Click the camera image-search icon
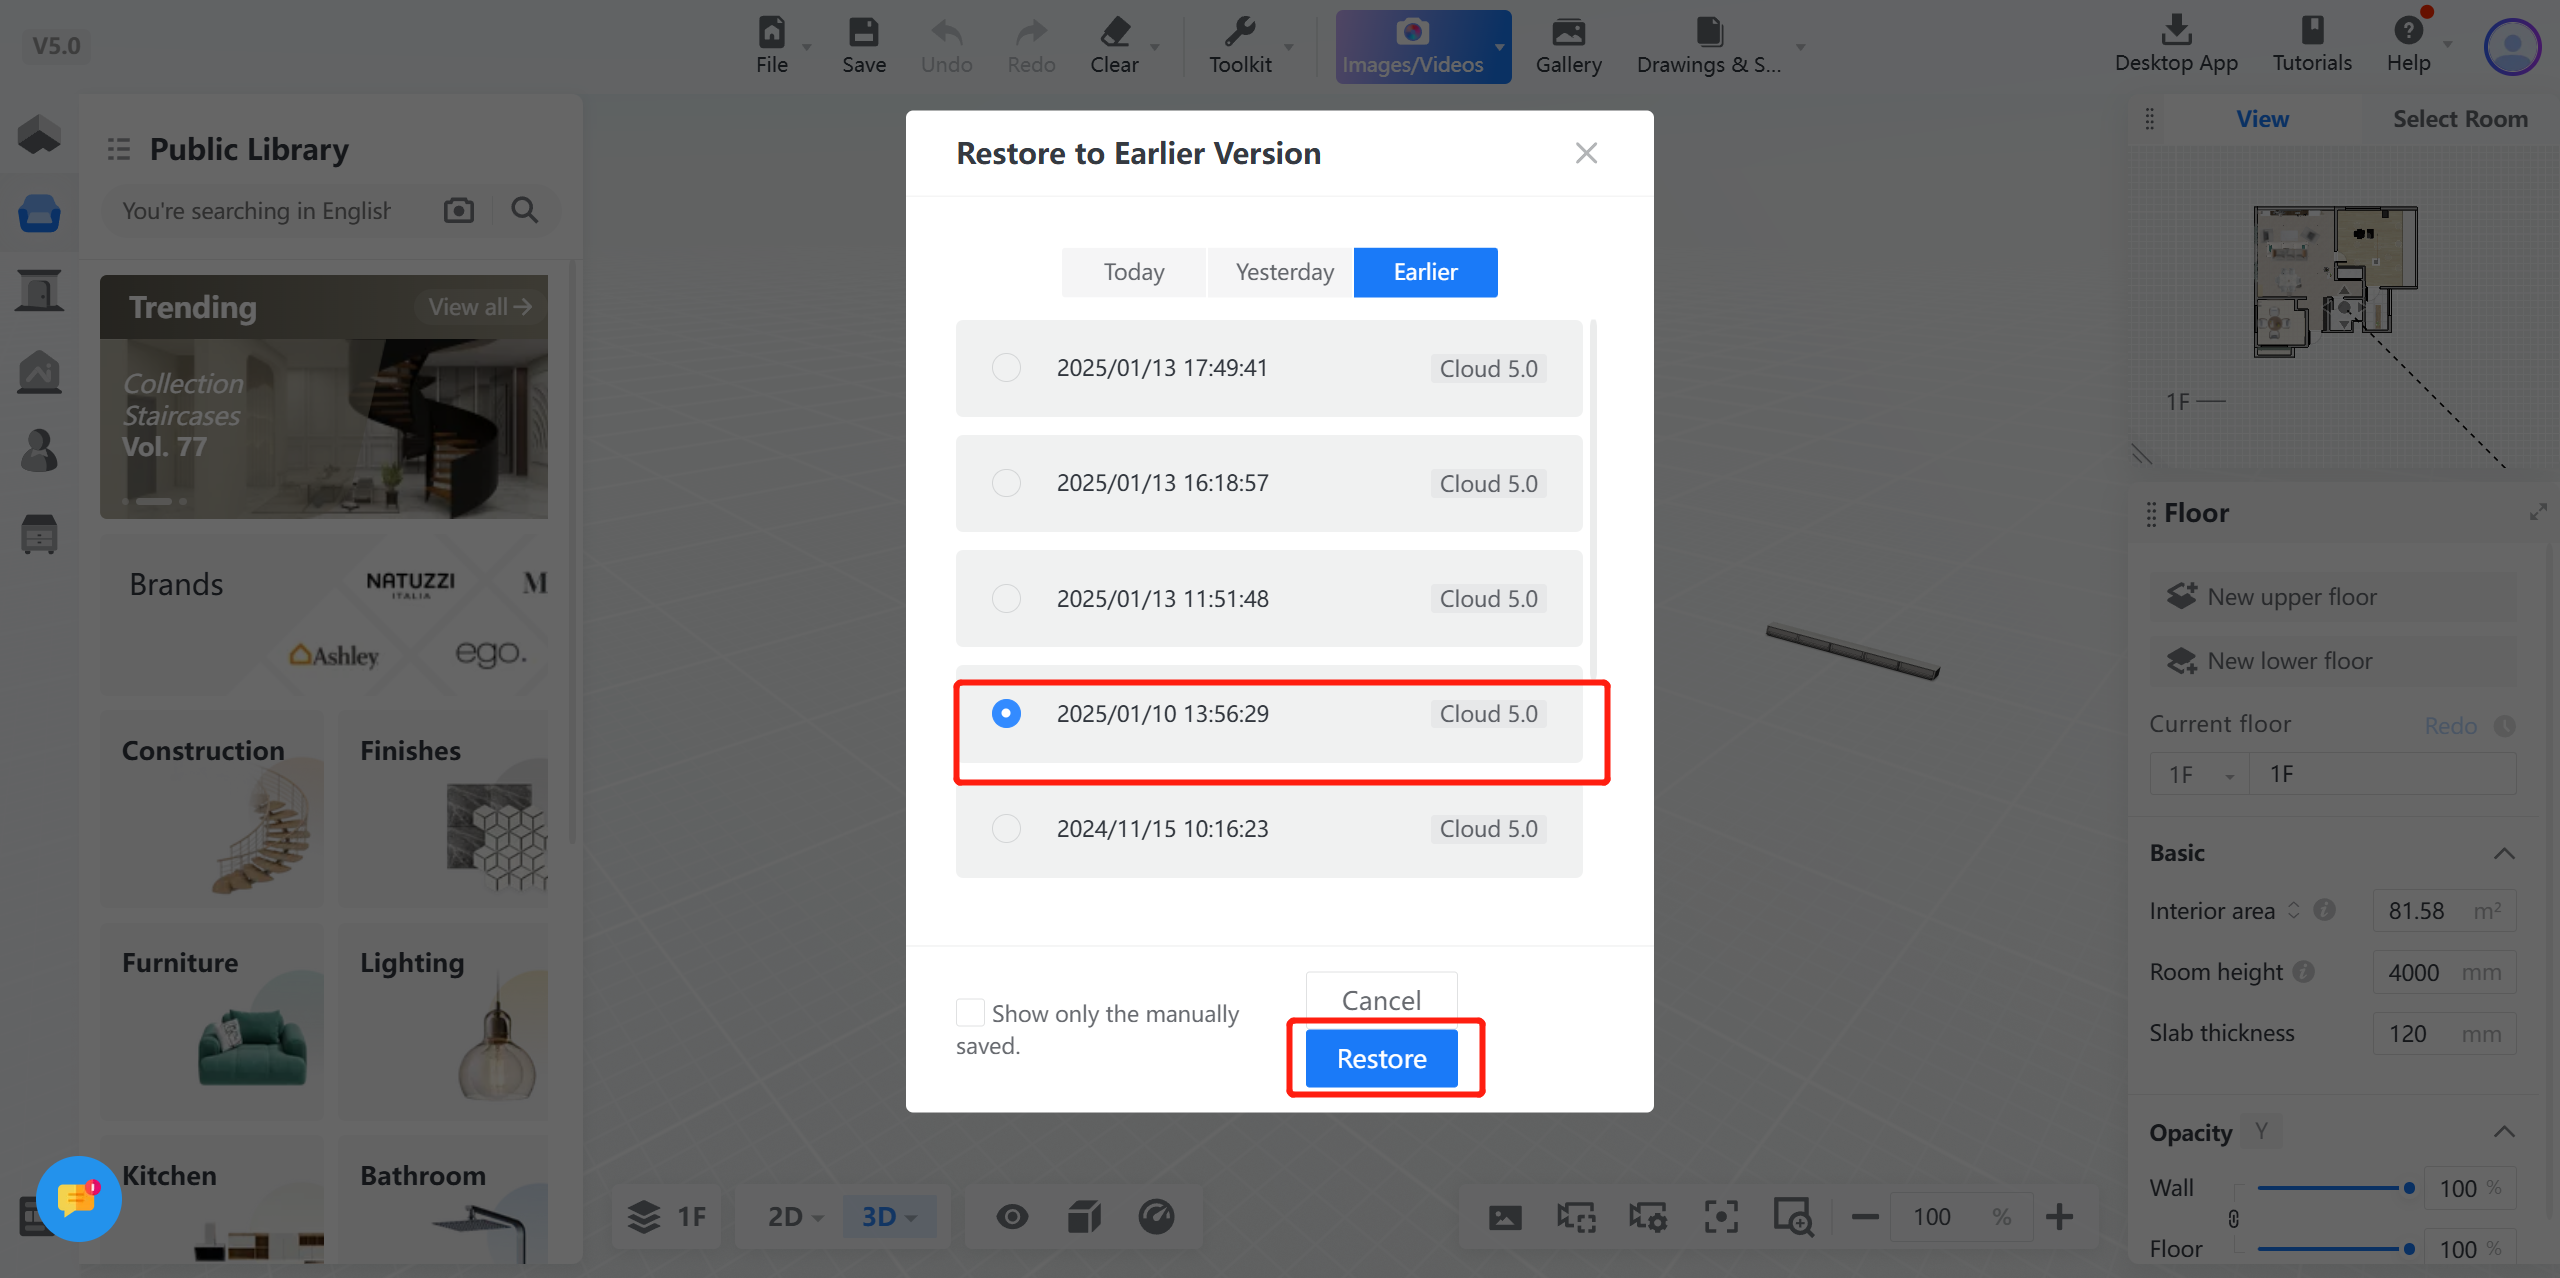Viewport: 2560px width, 1278px height. (x=459, y=210)
